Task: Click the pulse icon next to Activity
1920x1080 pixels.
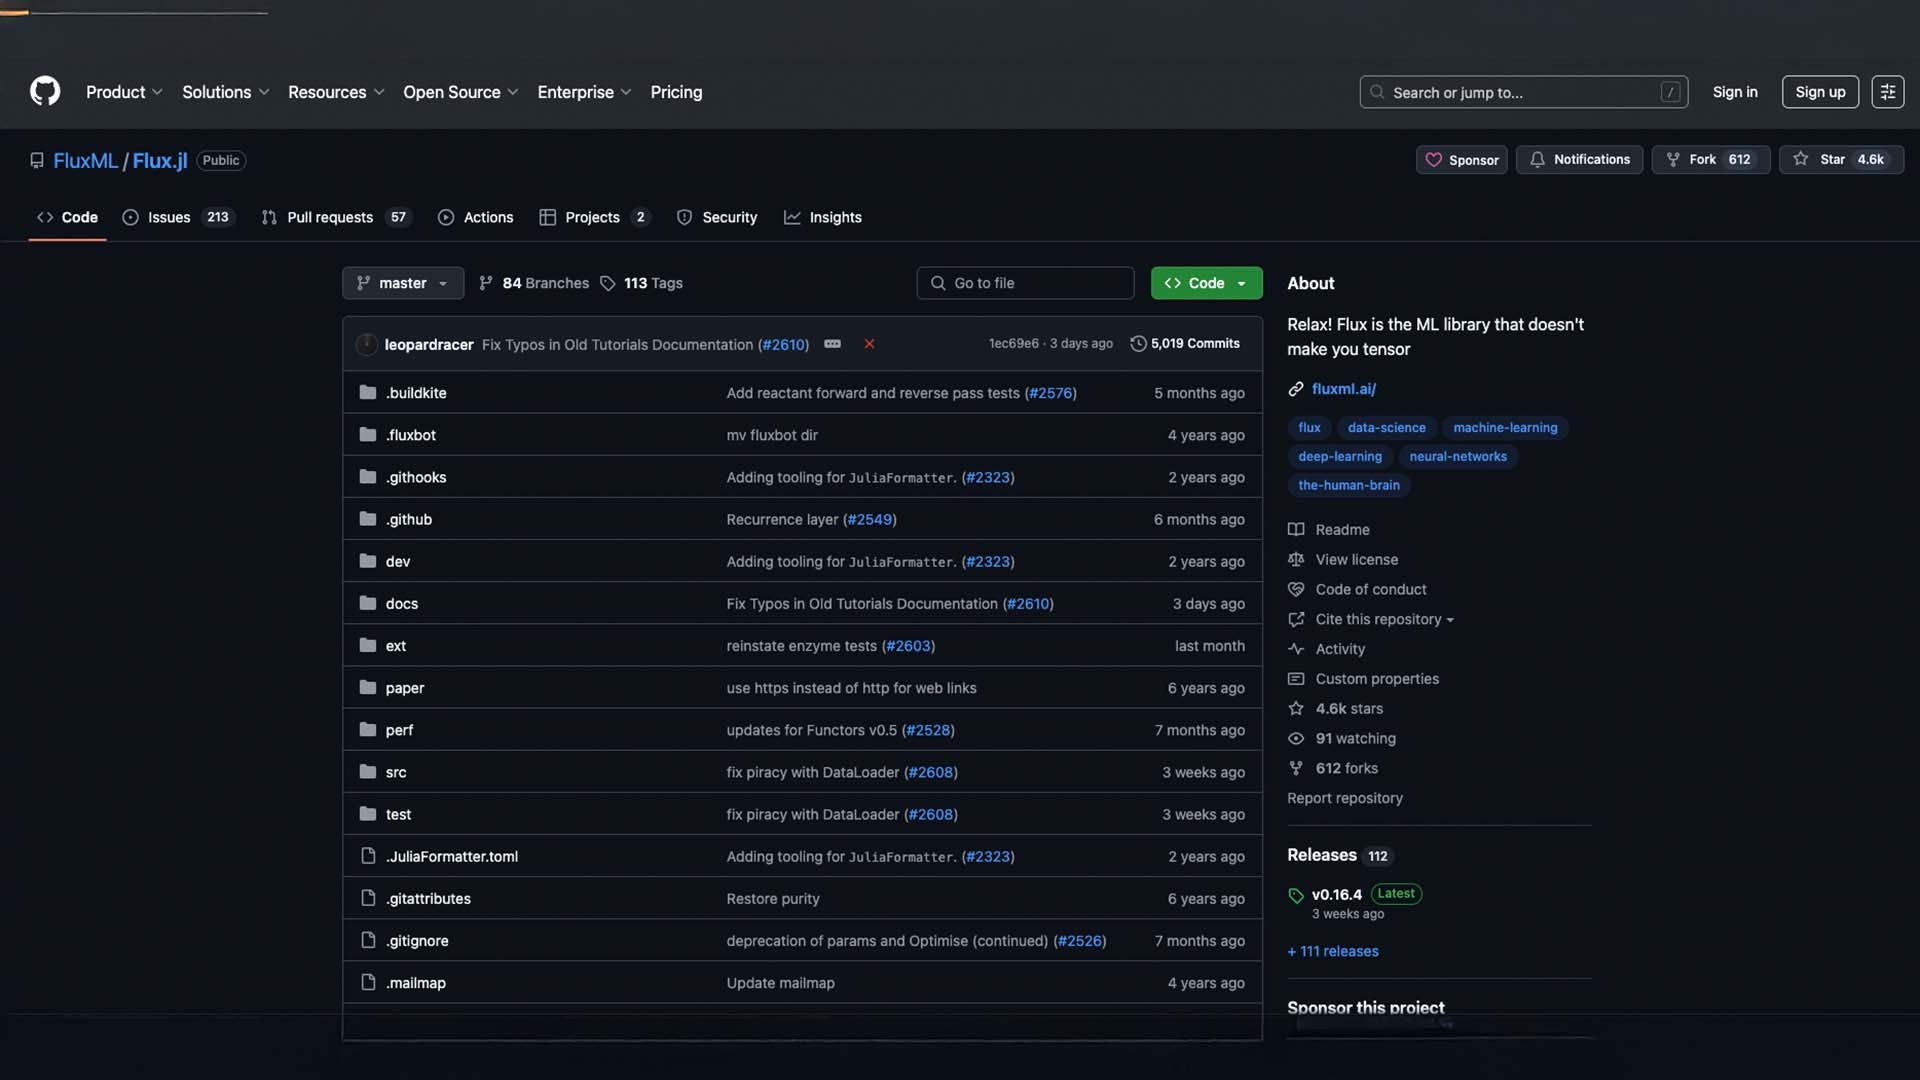Action: tap(1296, 649)
